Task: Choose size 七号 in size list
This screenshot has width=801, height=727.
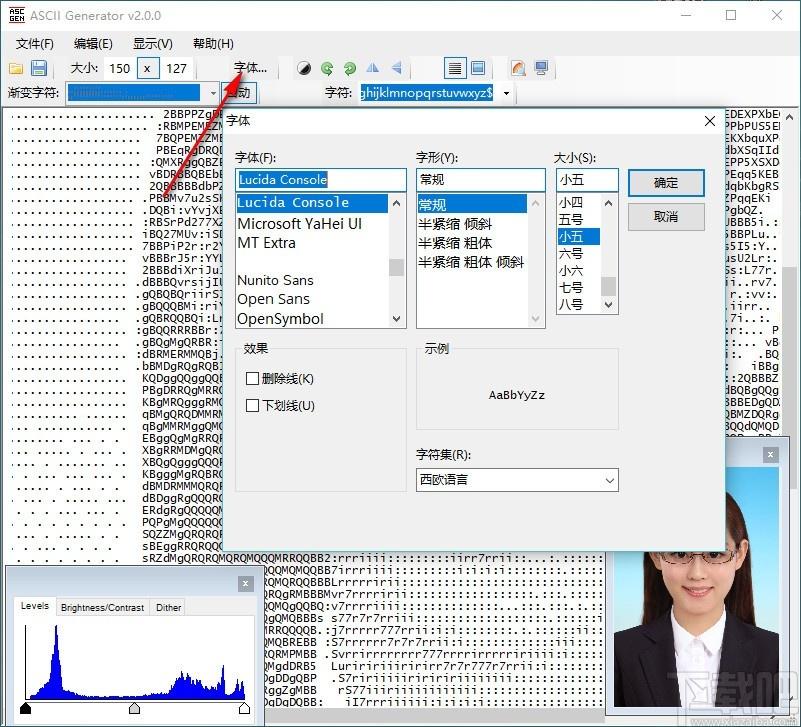Action: 571,288
